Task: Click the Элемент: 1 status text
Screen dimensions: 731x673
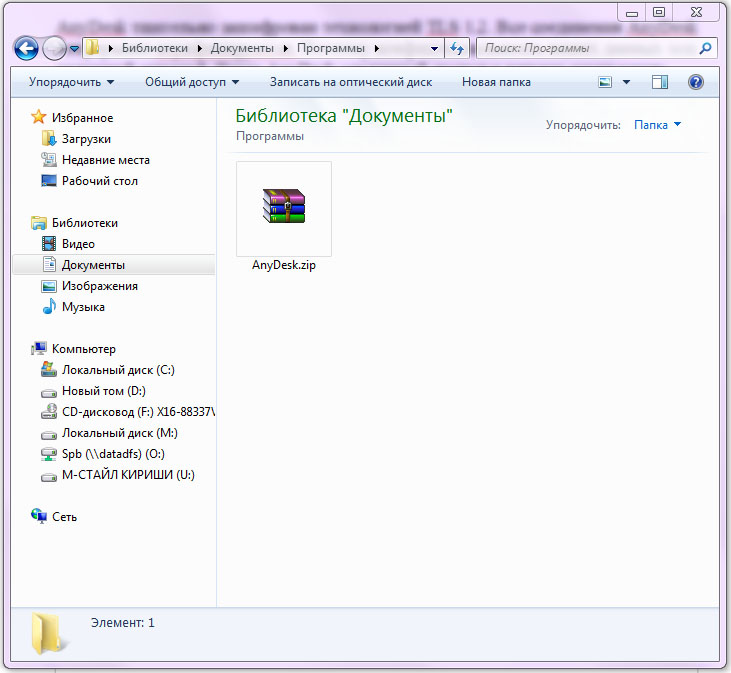Action: (123, 623)
